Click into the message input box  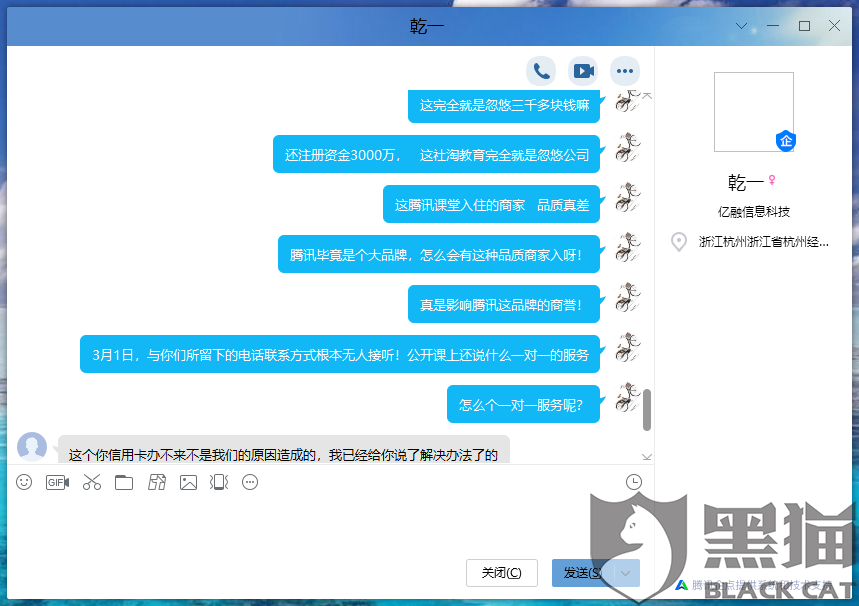coord(329,523)
